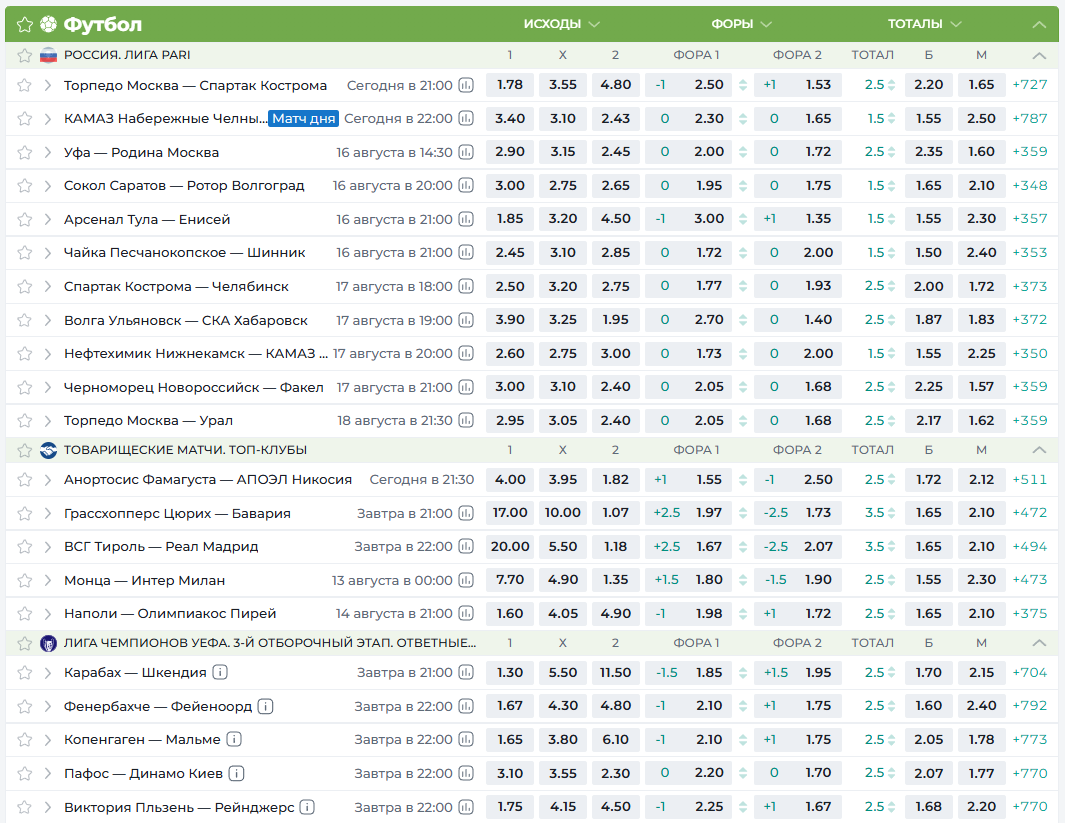Open the Анортосис Фамагуста — АПОЭЛ Никосия match

(x=208, y=479)
